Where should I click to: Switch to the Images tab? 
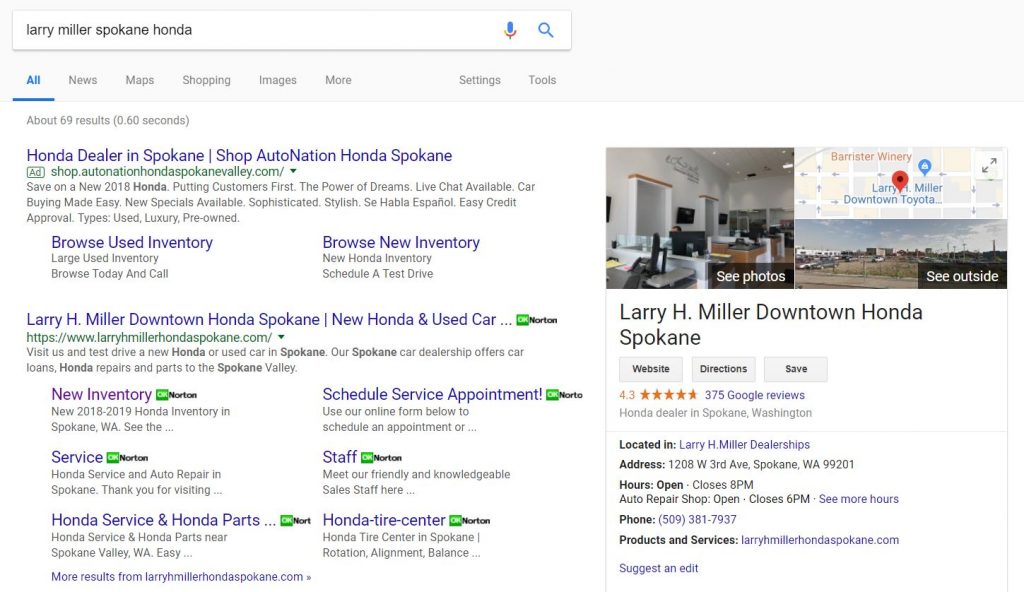point(278,80)
